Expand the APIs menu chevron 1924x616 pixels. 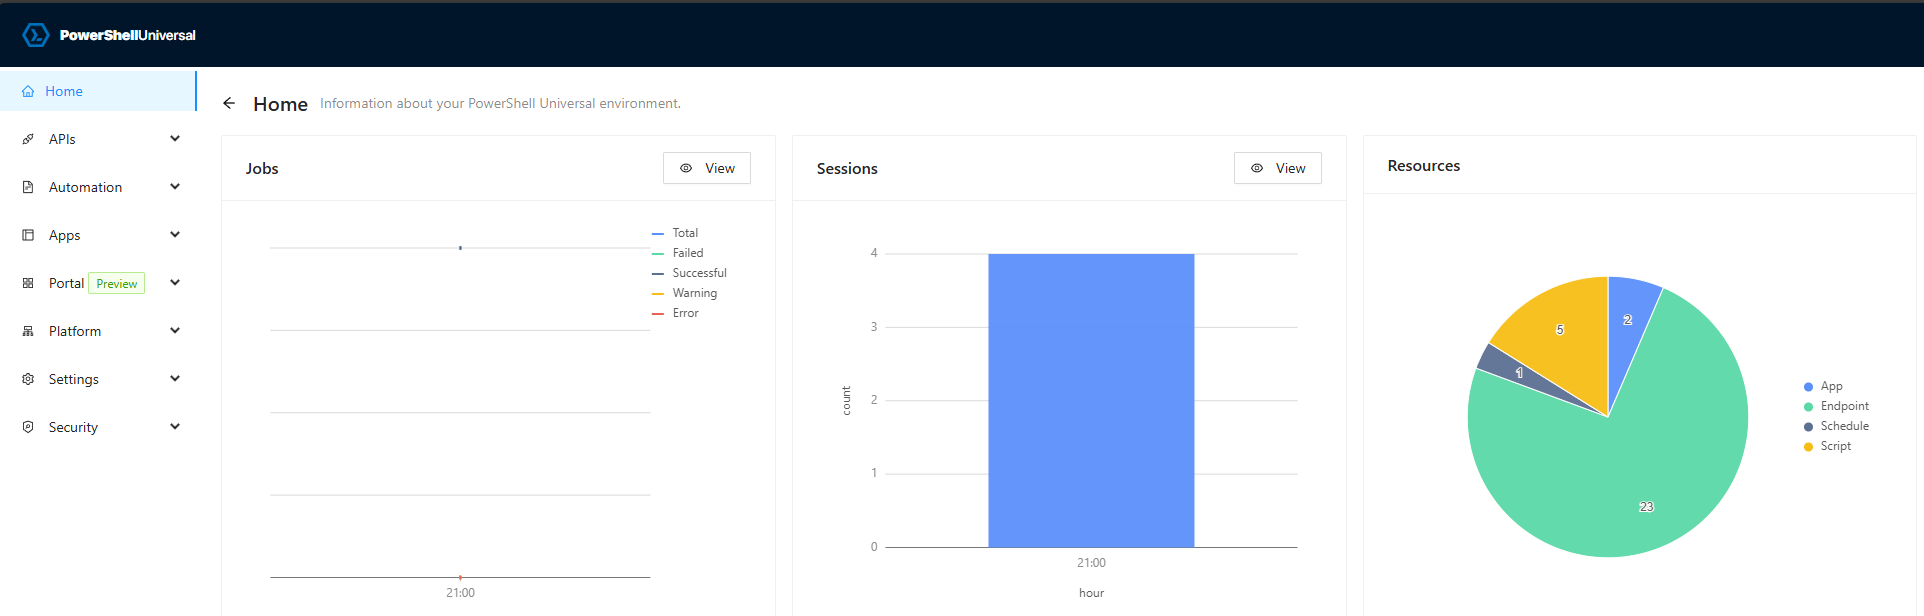point(175,139)
